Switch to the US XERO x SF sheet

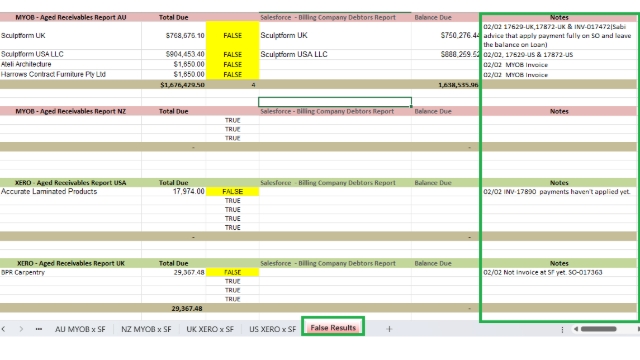point(273,329)
